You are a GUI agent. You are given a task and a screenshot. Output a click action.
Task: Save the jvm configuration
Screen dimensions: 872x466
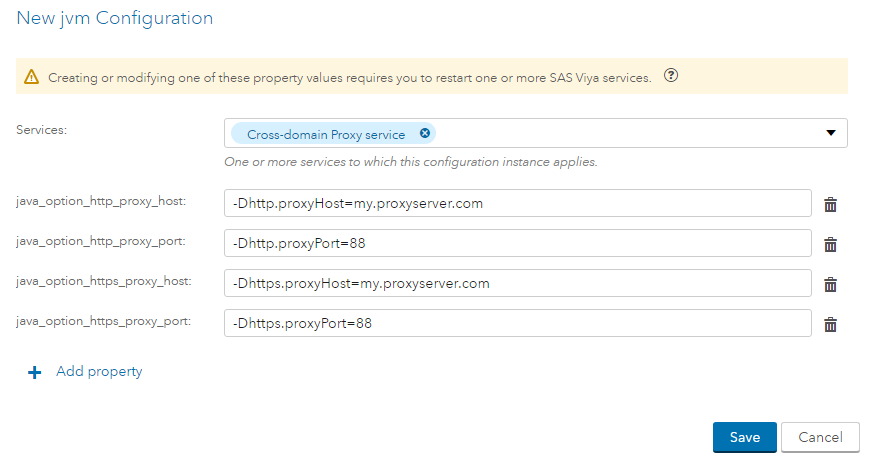tap(744, 437)
